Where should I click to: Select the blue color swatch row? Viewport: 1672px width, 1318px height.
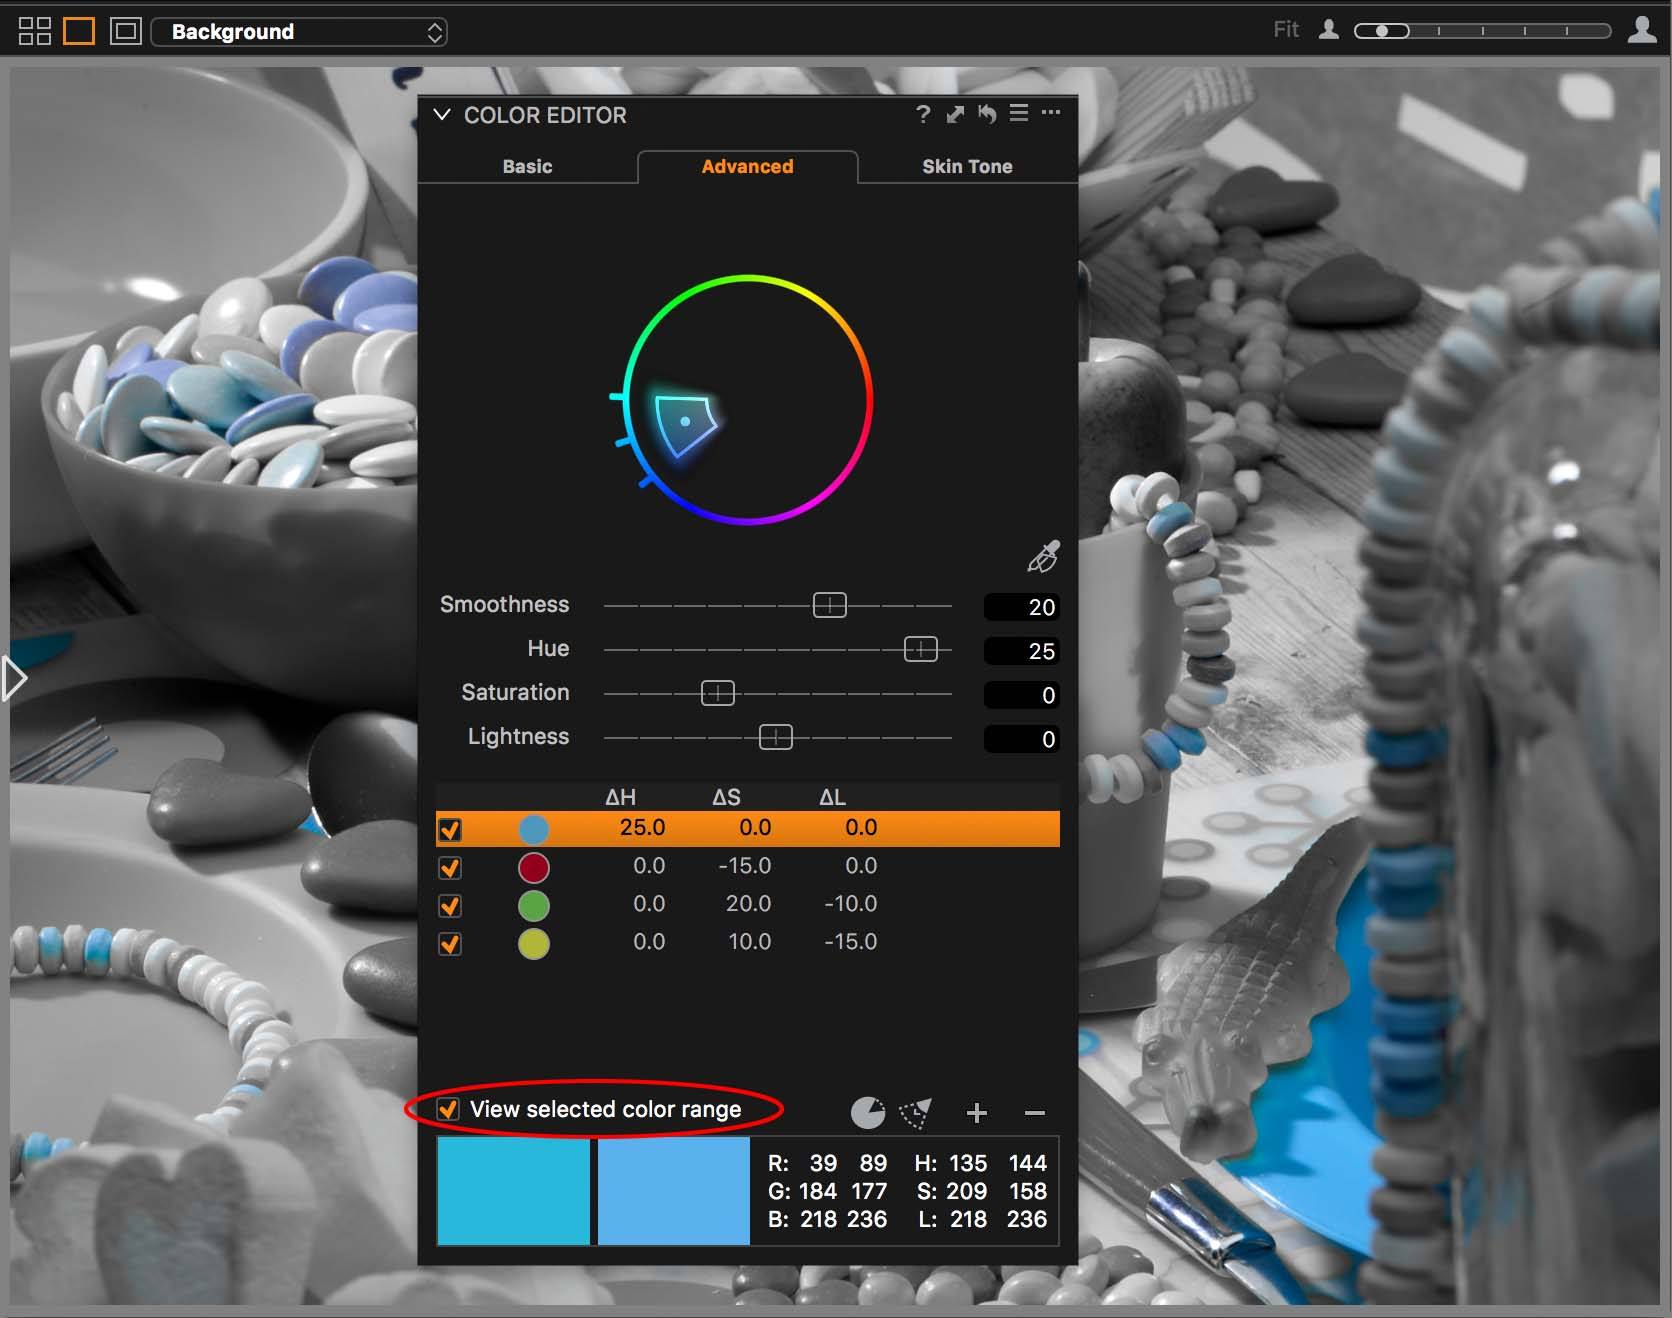(x=748, y=829)
